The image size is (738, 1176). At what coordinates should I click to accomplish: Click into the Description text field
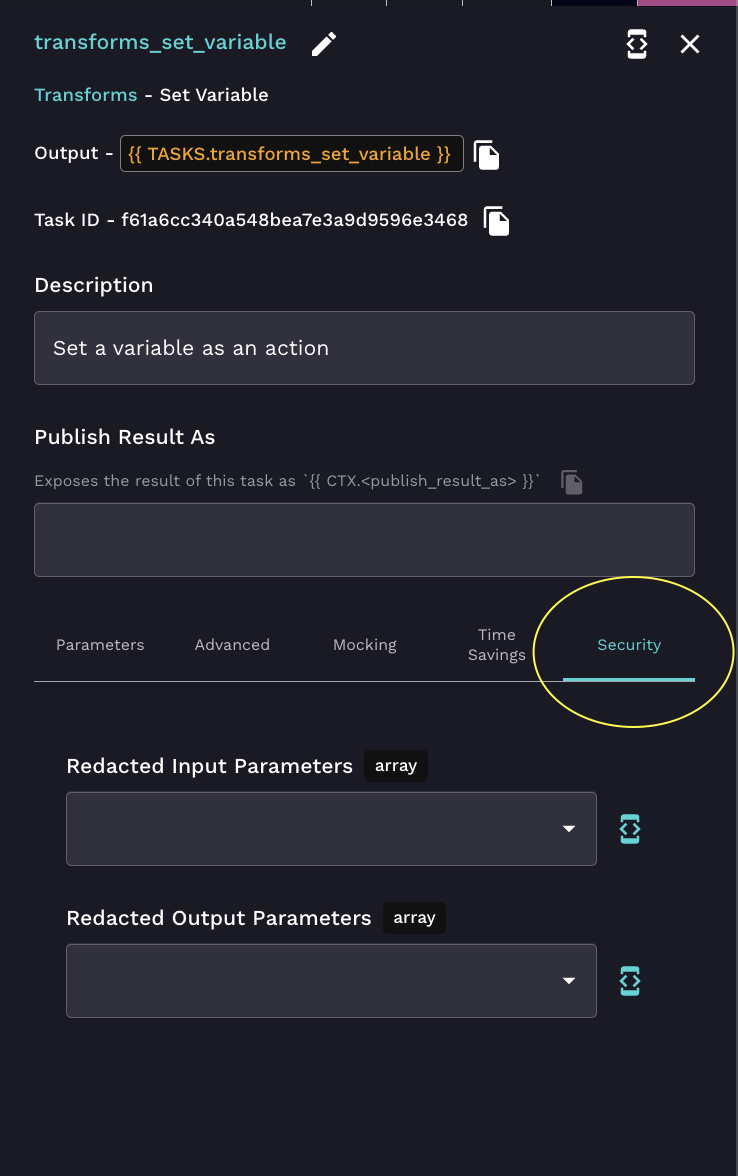pyautogui.click(x=364, y=348)
